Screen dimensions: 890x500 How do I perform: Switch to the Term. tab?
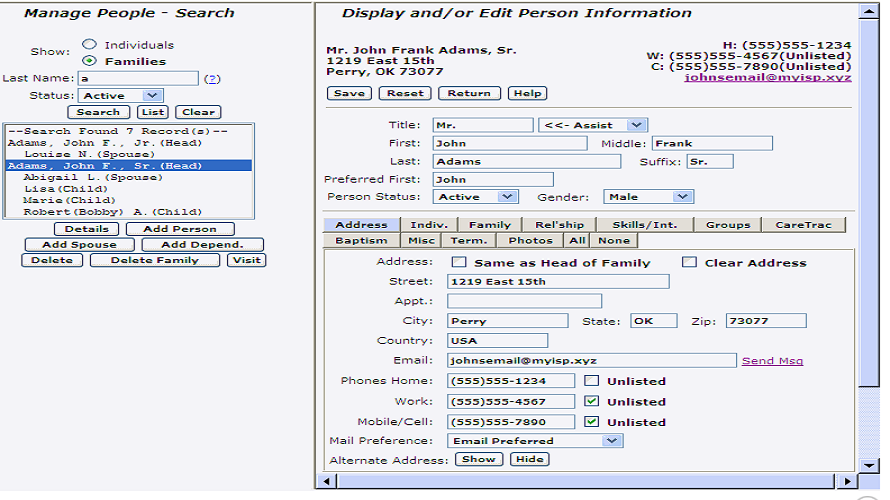469,241
